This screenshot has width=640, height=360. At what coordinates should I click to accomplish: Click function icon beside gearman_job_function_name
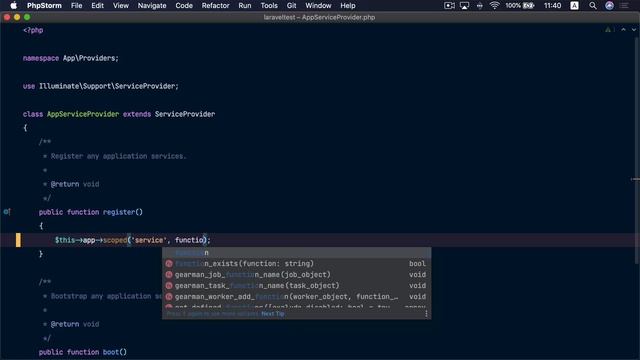coord(169,275)
